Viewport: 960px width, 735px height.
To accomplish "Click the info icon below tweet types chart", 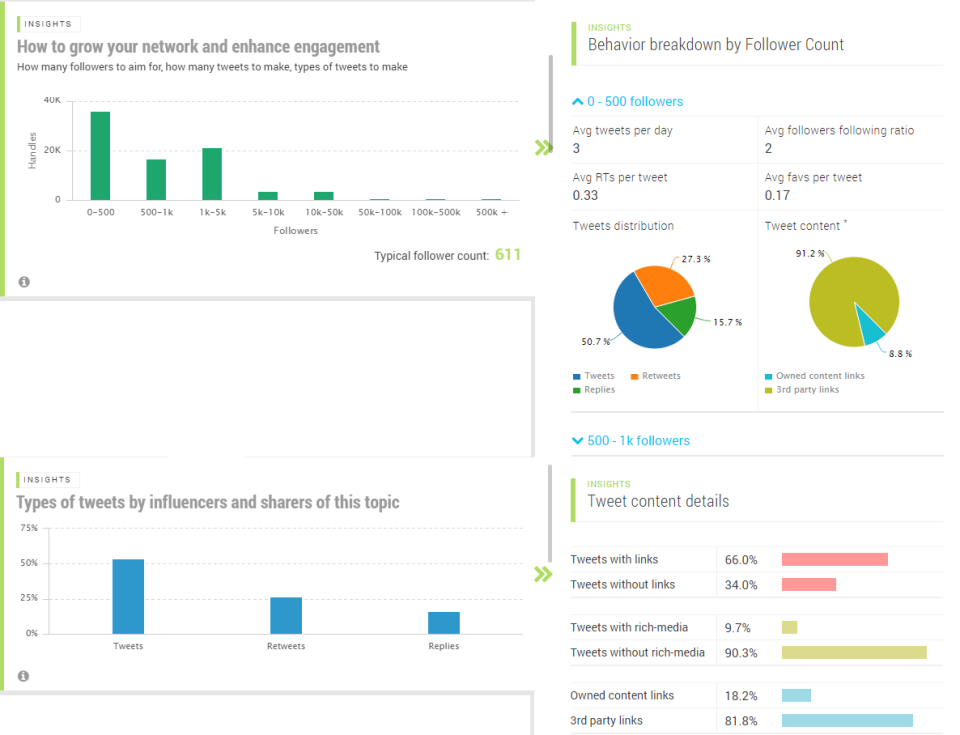I will point(23,676).
